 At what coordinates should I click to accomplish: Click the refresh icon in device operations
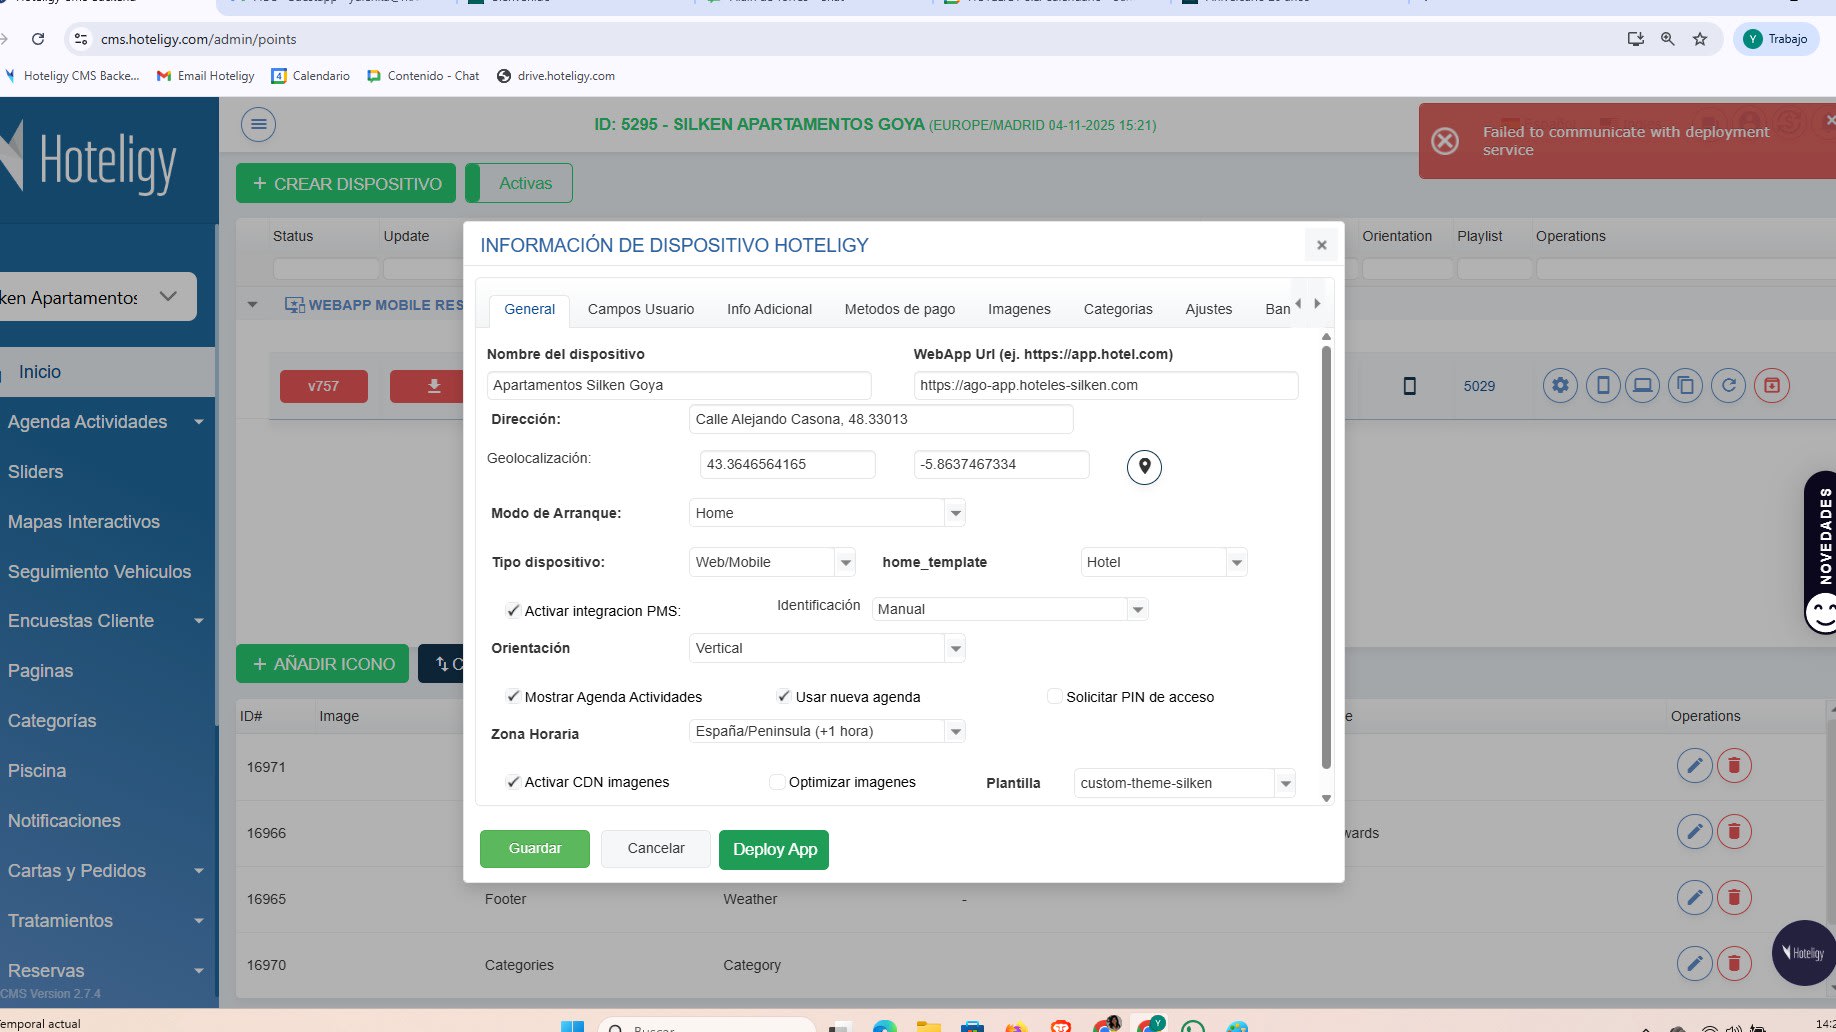1728,386
